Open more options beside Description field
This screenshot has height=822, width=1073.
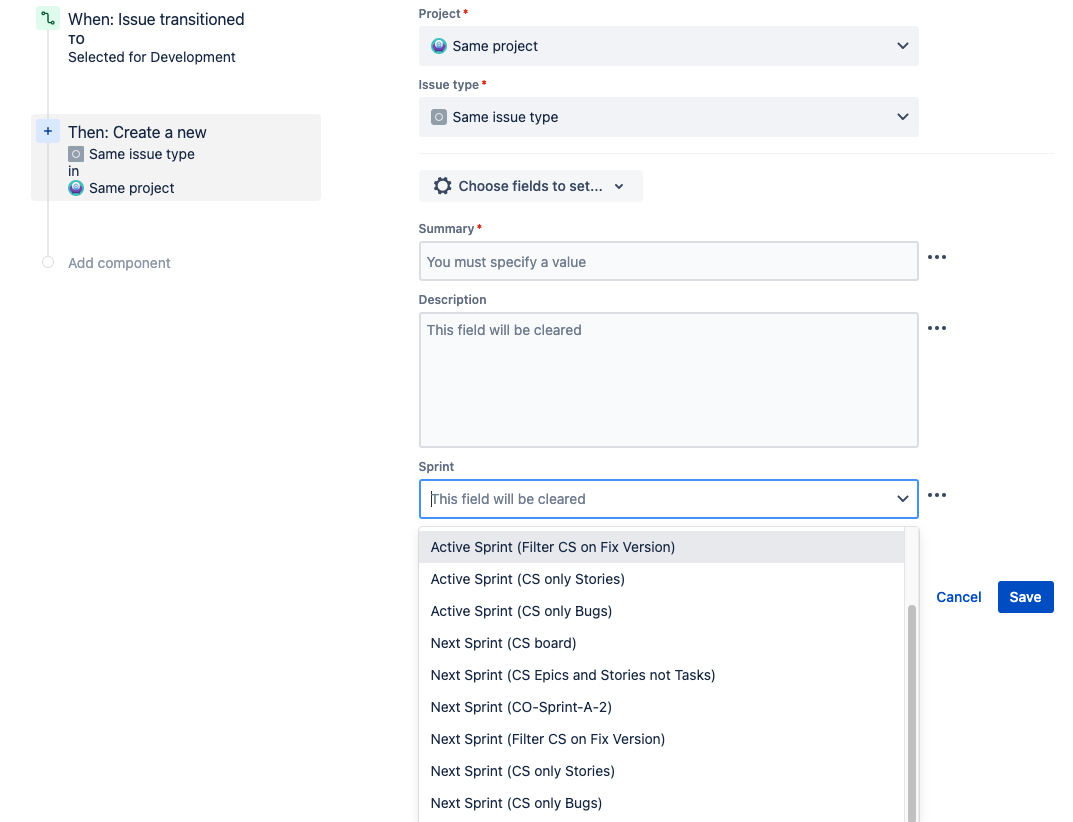coord(936,329)
